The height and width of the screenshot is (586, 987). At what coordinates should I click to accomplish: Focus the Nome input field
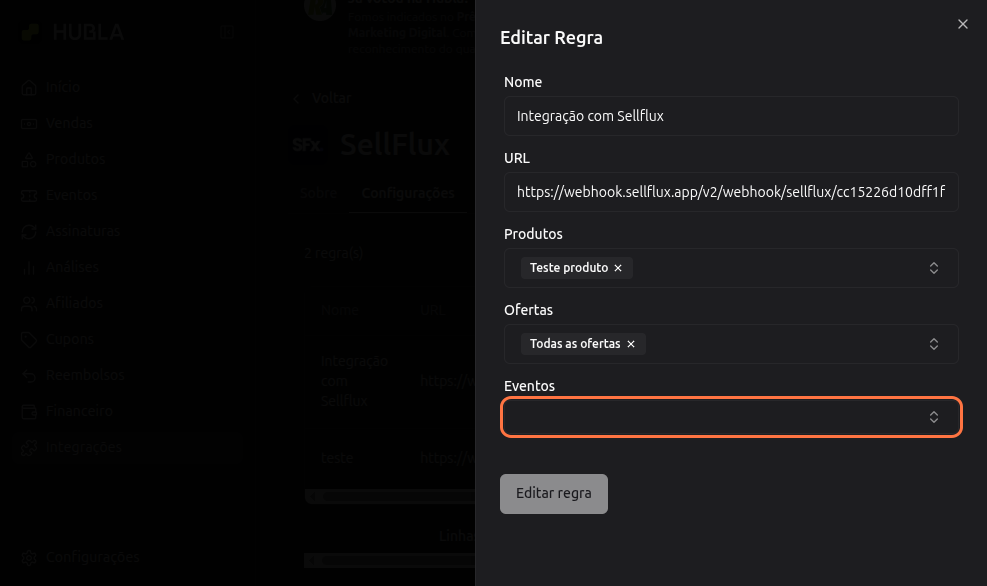(730, 116)
